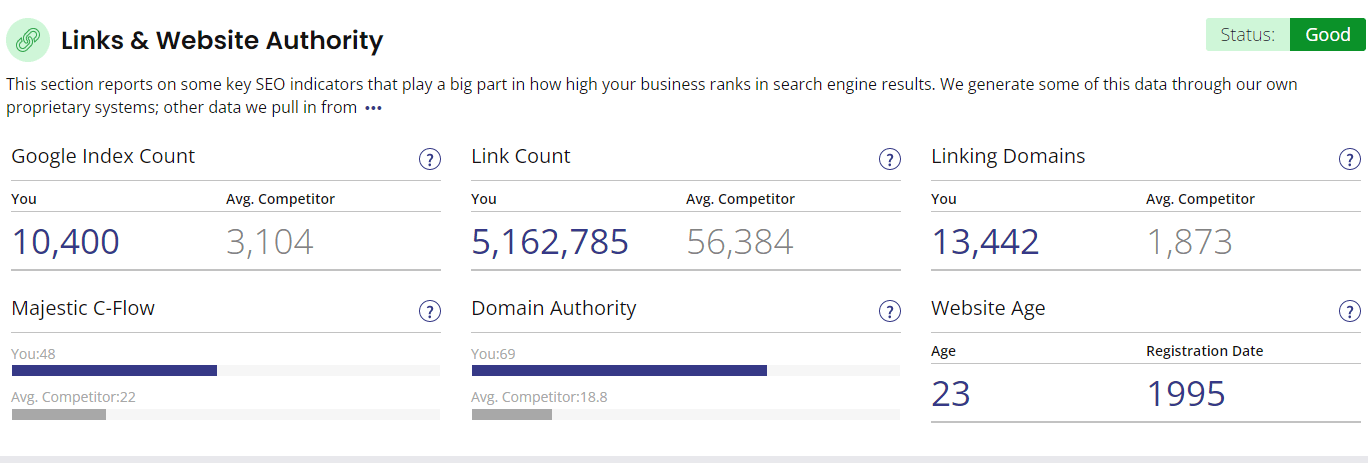
Task: Click your Google Index Count value 10,400
Action: pyautogui.click(x=65, y=242)
